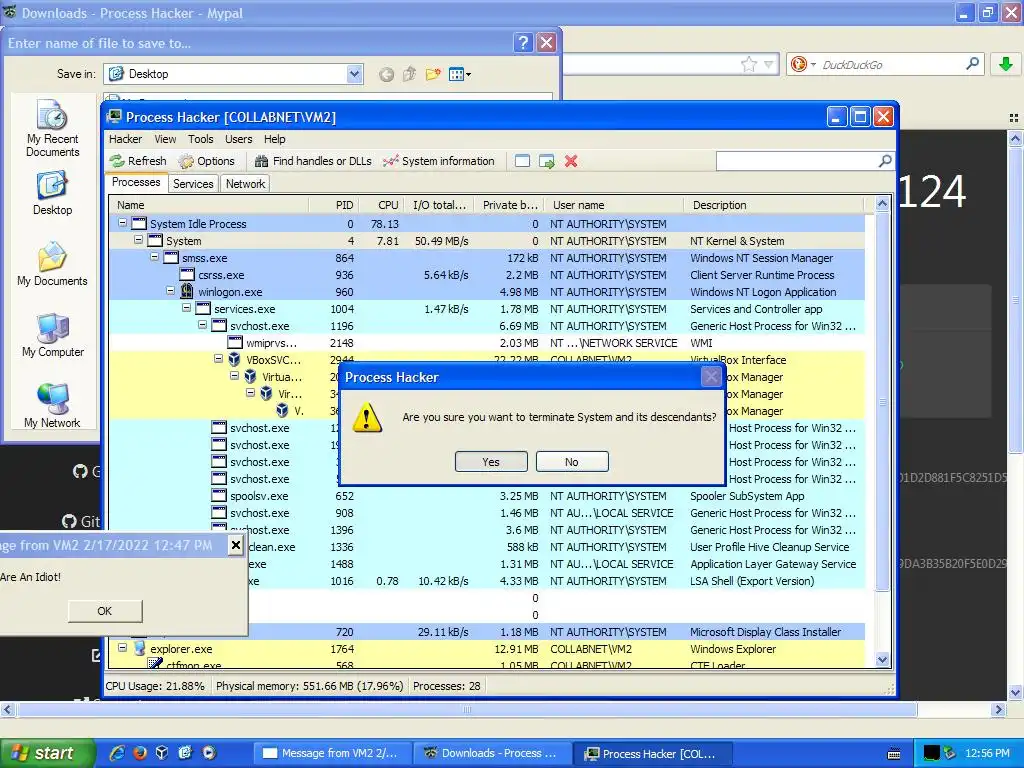This screenshot has width=1024, height=768.
Task: Select Desktop shortcut in save dialog sidebar
Action: pos(52,193)
